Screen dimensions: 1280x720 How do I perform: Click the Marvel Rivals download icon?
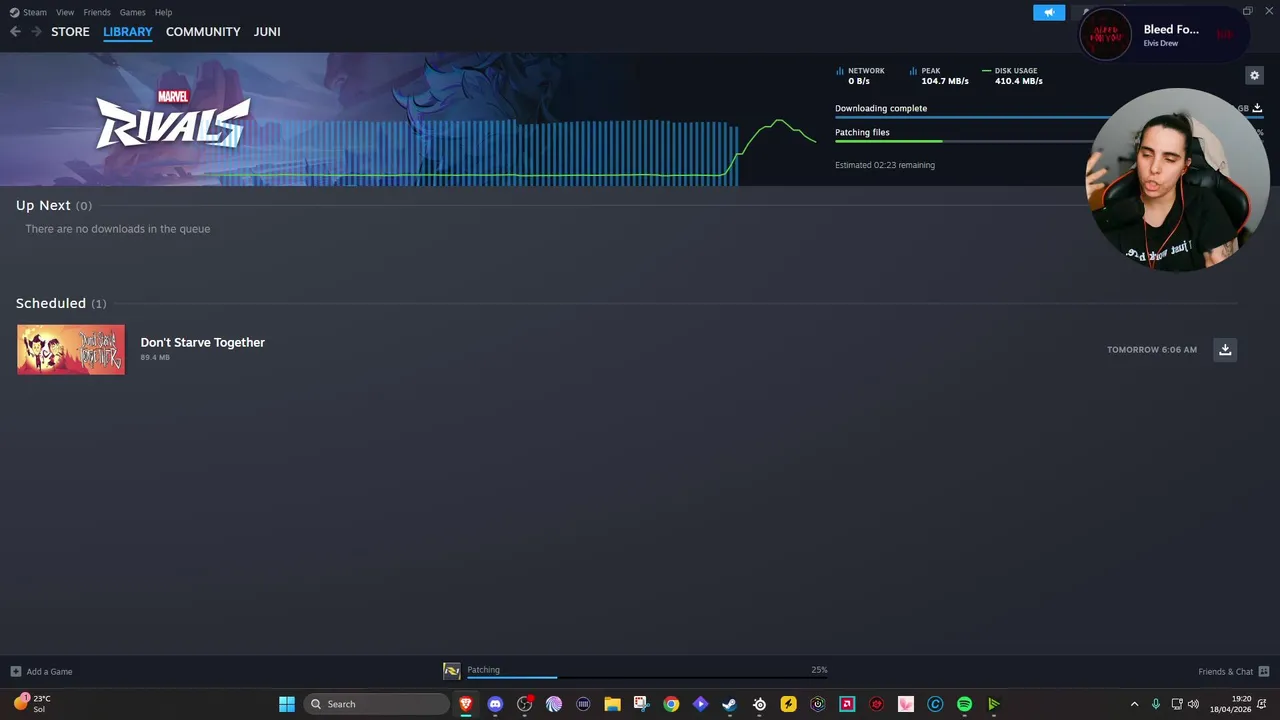point(1257,108)
